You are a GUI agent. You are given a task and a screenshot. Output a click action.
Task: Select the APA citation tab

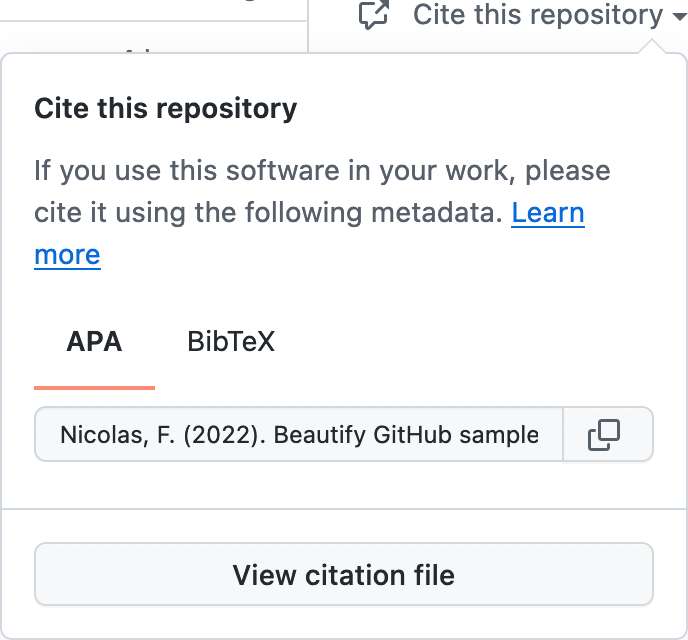coord(94,342)
